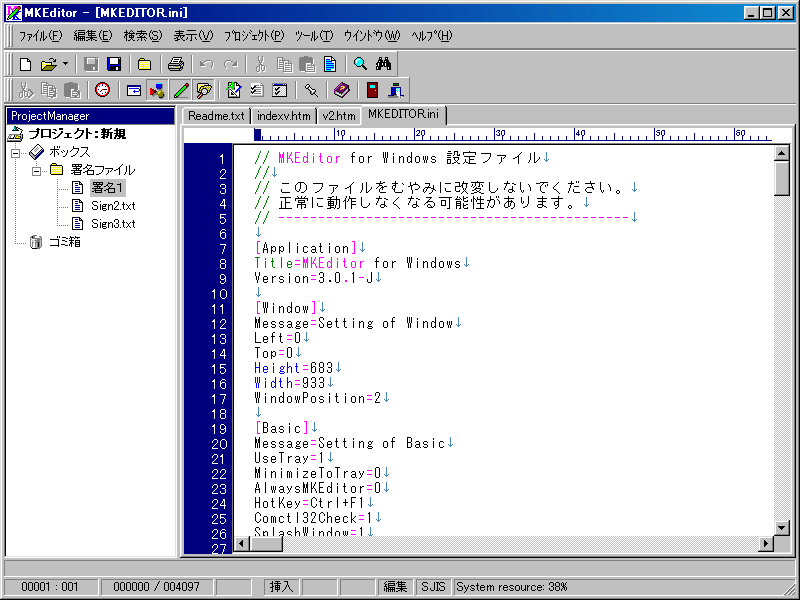Select the 署名ファイル folder in the tree
Viewport: 800px width, 600px height.
103,170
